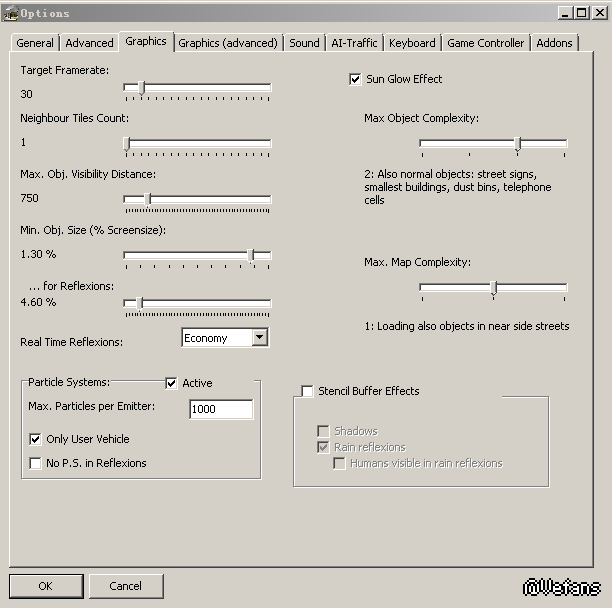The image size is (612, 608).
Task: Click the text about loading objects in near side streets
Action: [467, 326]
